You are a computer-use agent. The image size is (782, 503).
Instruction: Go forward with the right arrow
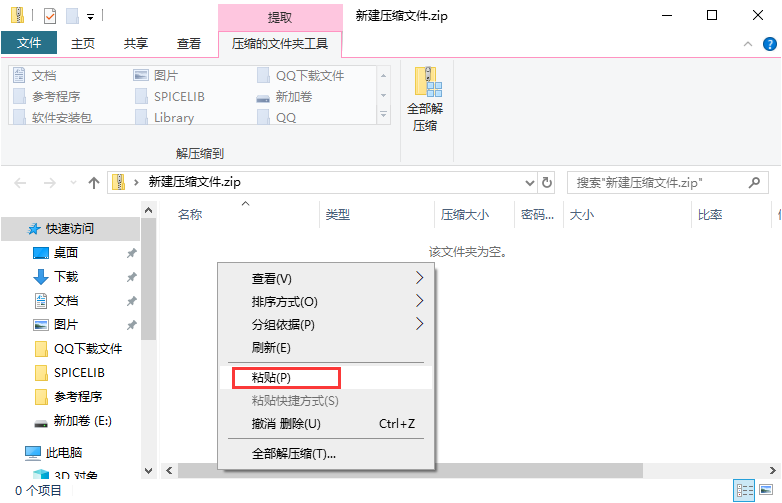(50, 183)
